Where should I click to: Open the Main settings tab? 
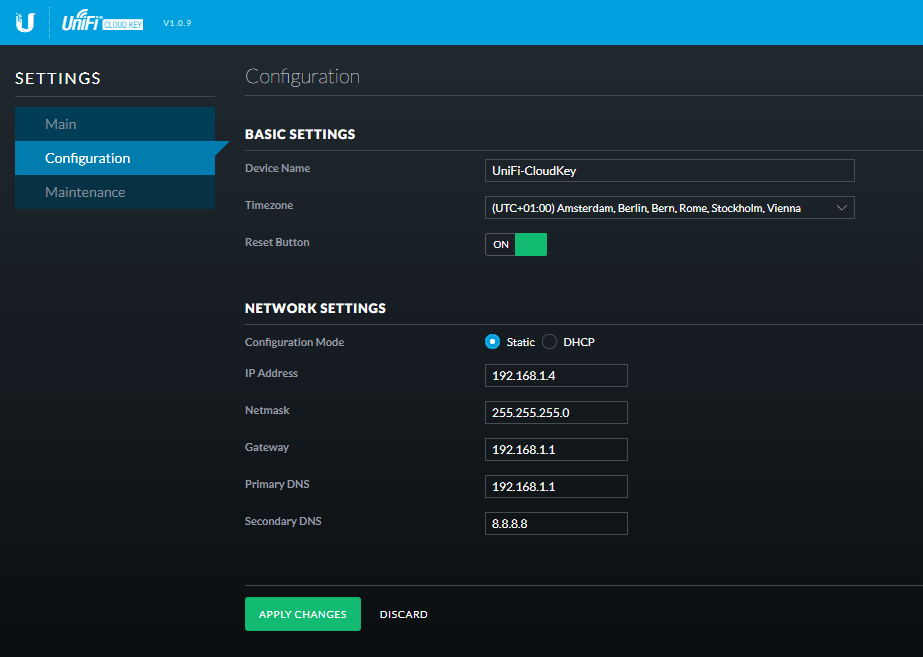(61, 124)
